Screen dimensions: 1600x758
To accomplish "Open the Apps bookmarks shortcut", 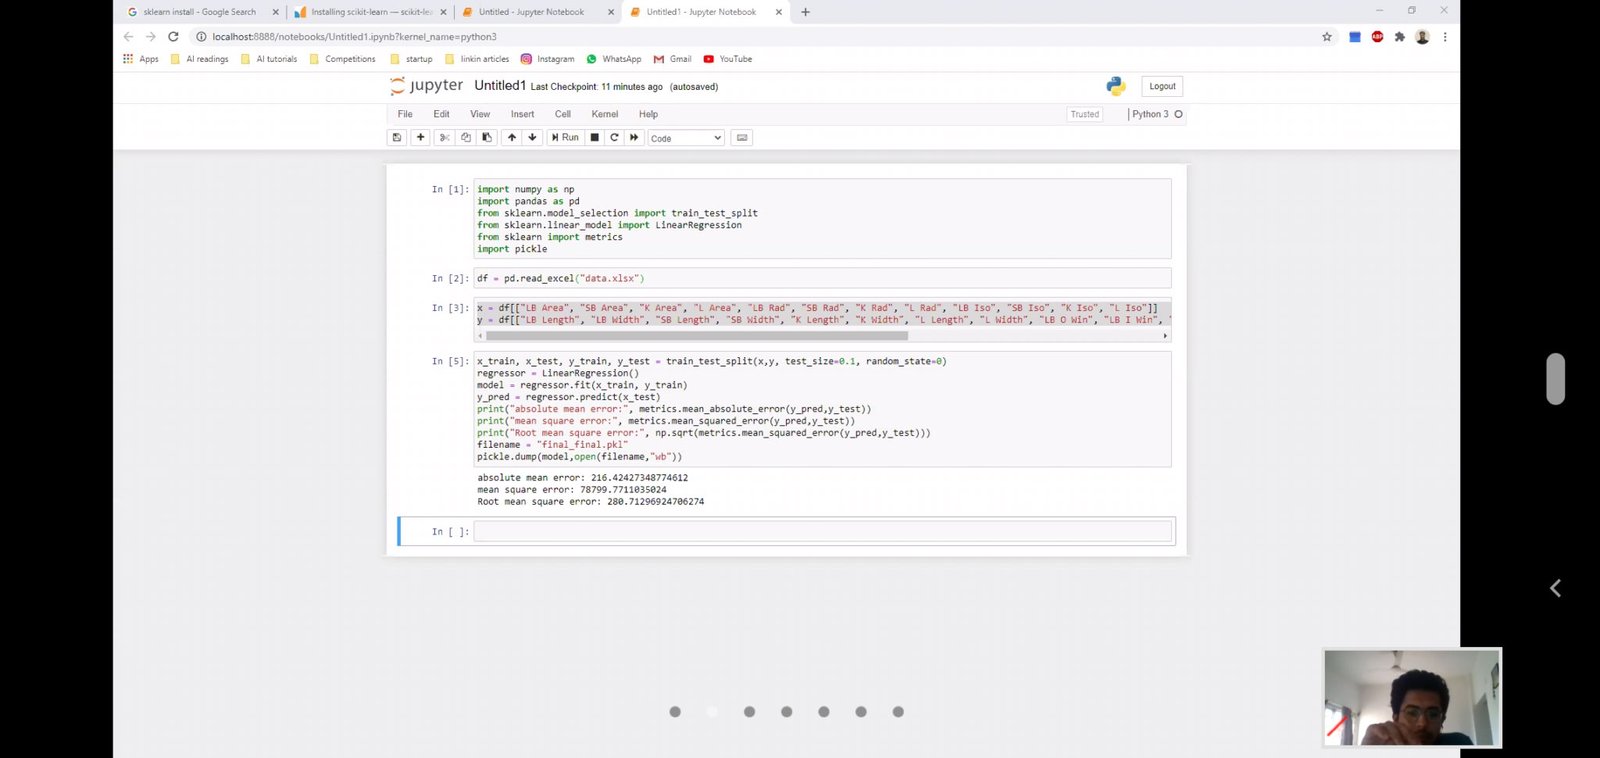I will pyautogui.click(x=141, y=59).
